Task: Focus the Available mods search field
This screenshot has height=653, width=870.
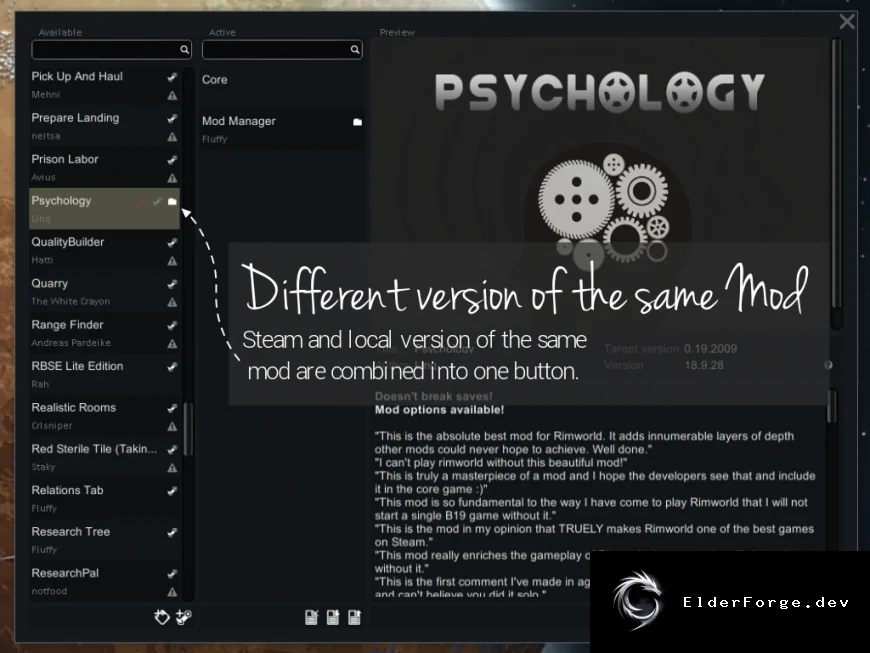Action: (x=112, y=50)
